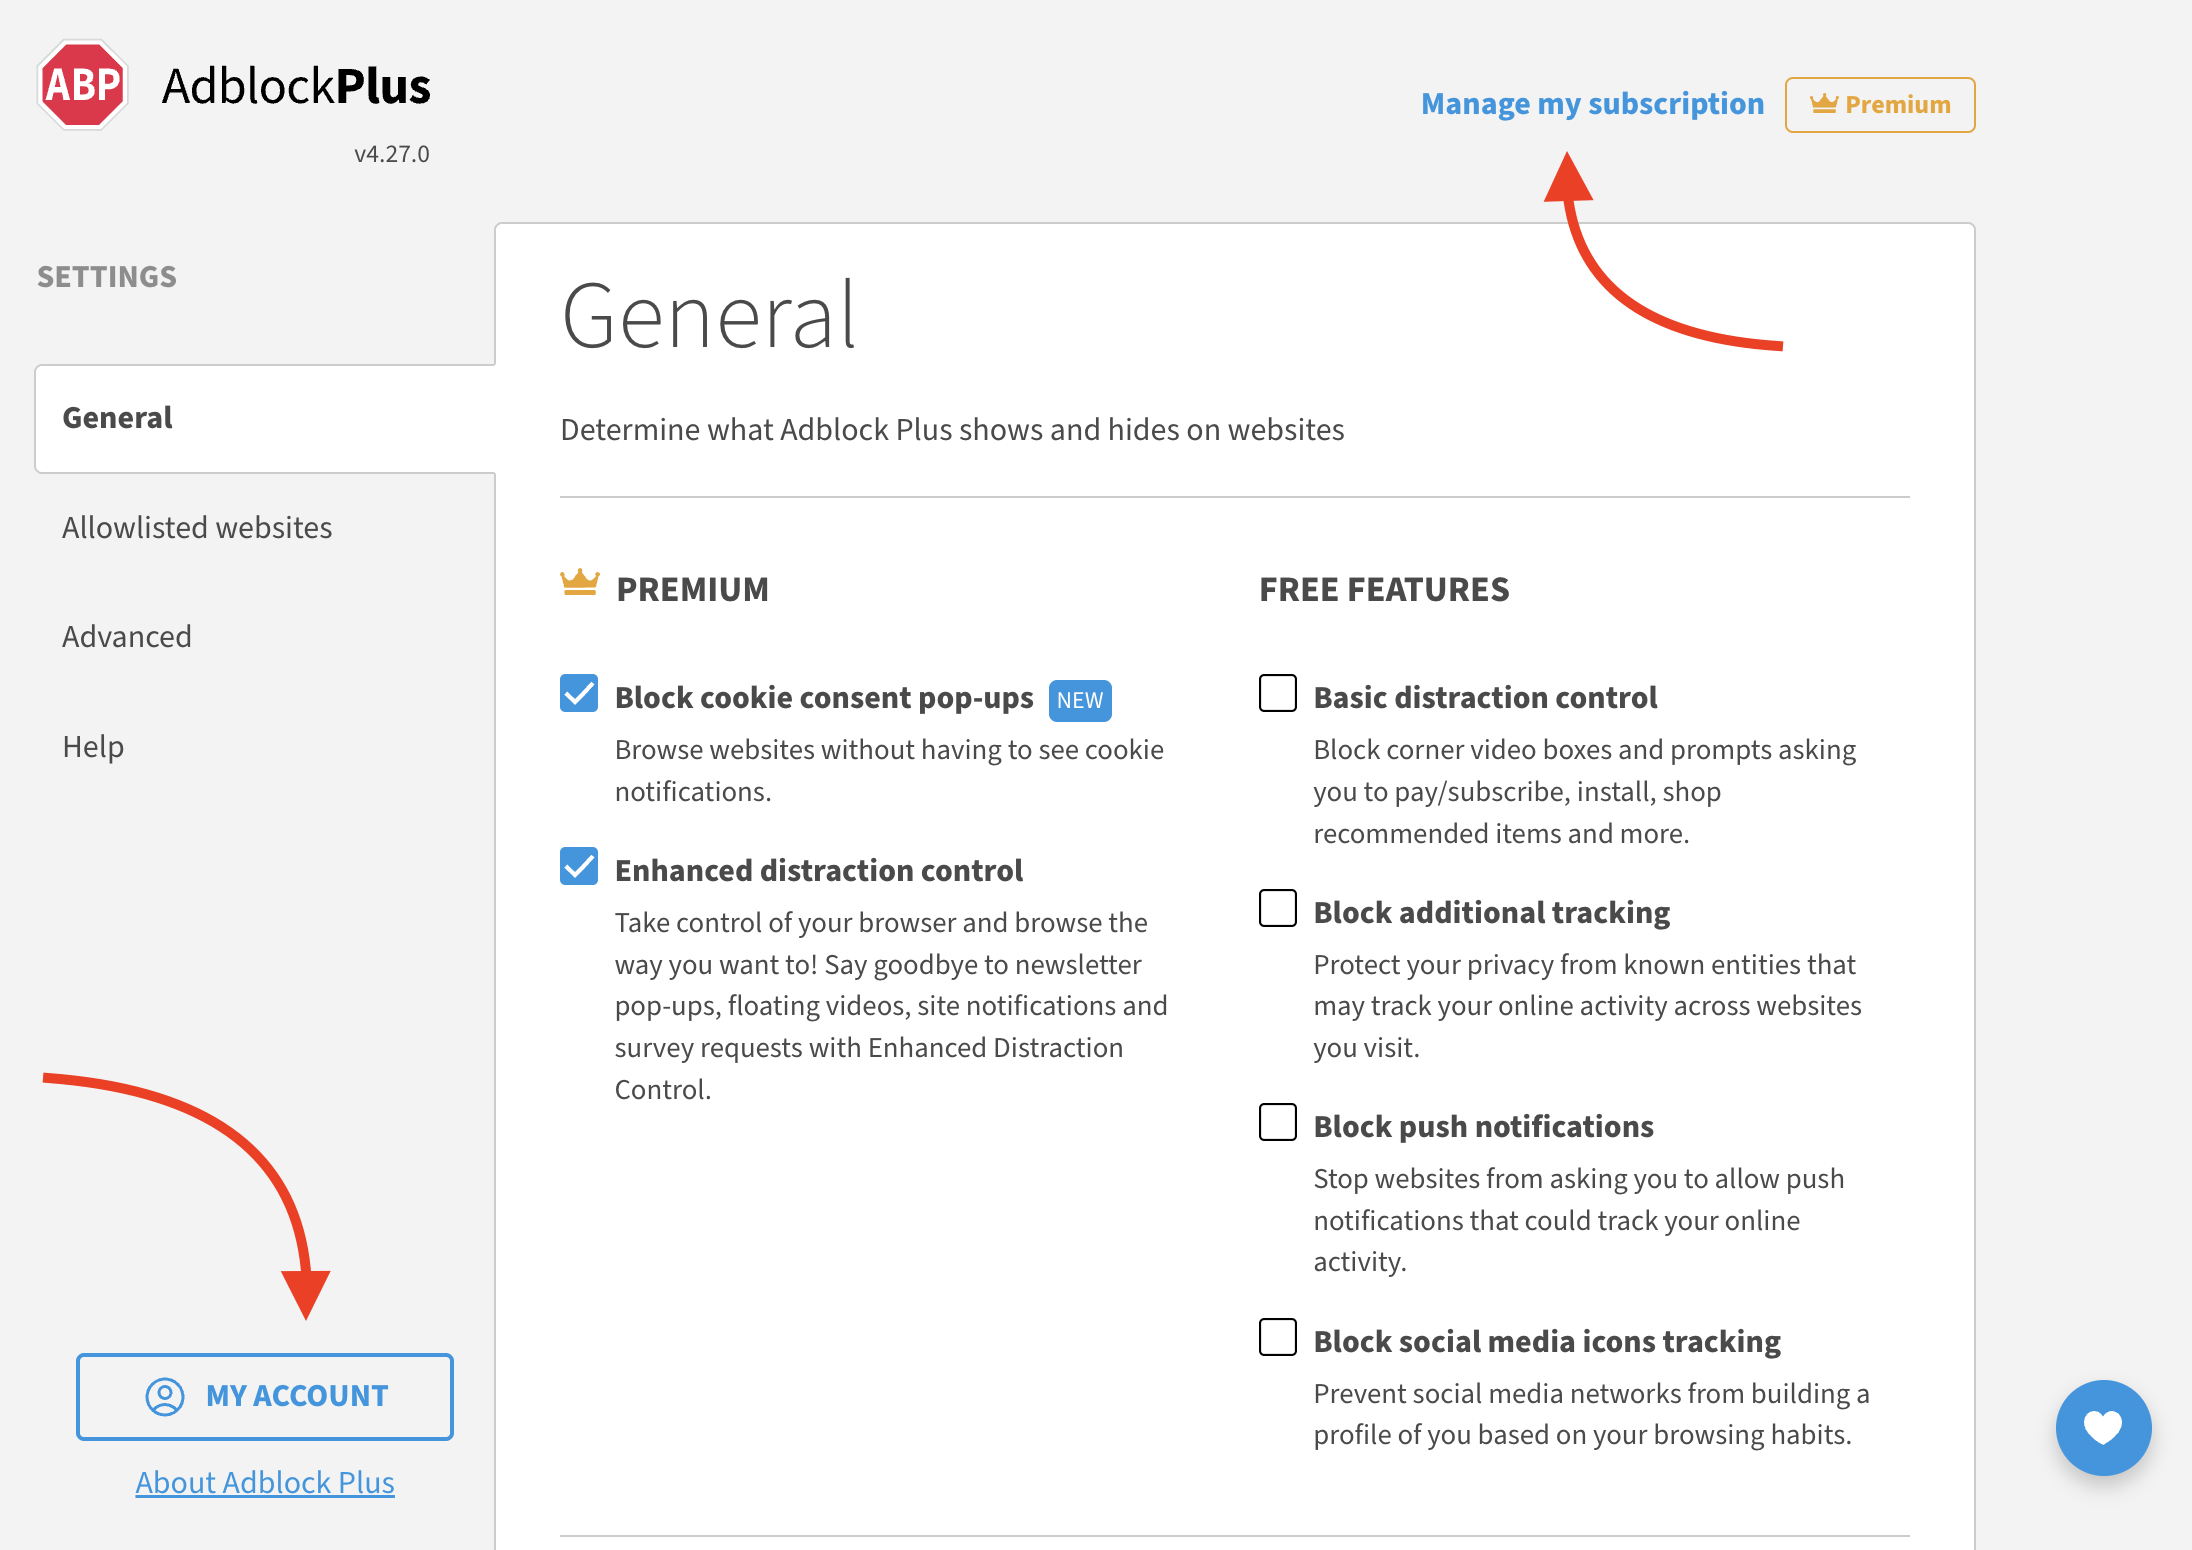Click the About Adblock Plus link
The image size is (2192, 1550).
click(x=264, y=1482)
